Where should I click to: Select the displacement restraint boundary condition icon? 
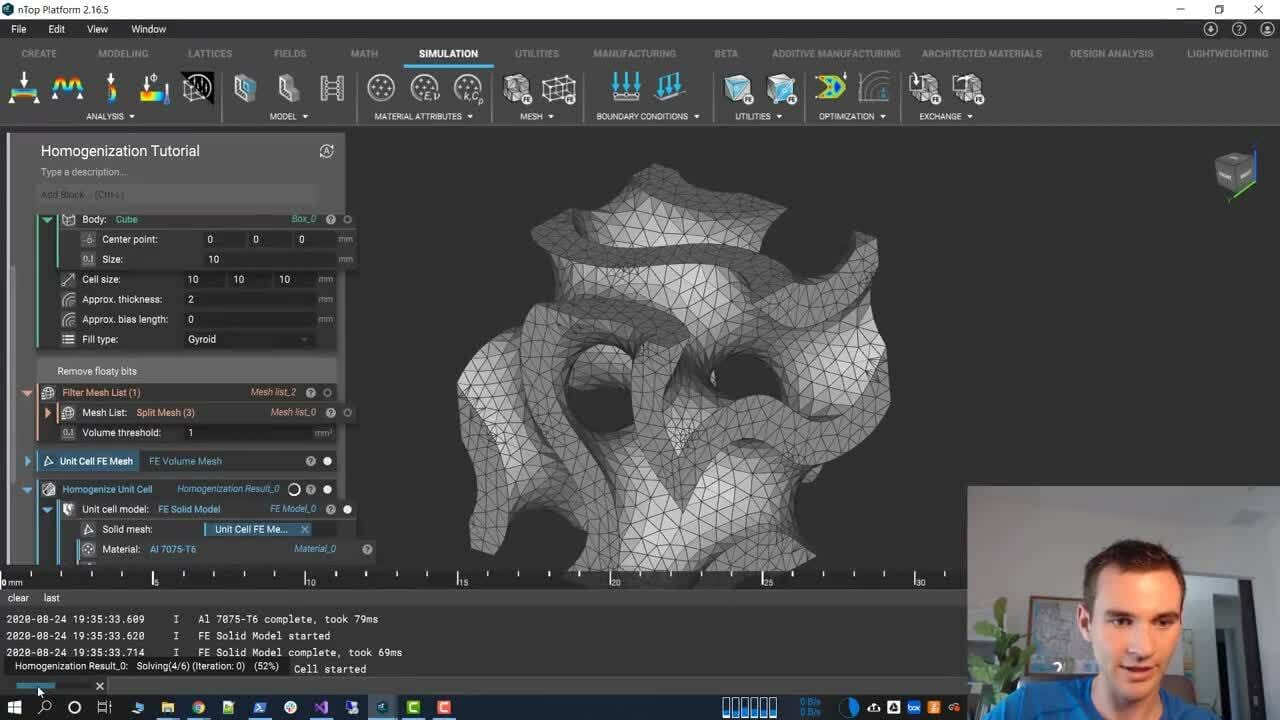[x=626, y=88]
